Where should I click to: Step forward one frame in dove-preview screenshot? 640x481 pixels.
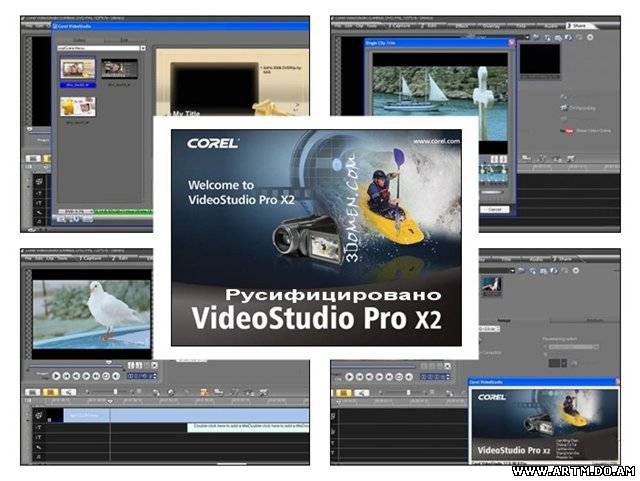pyautogui.click(x=86, y=376)
